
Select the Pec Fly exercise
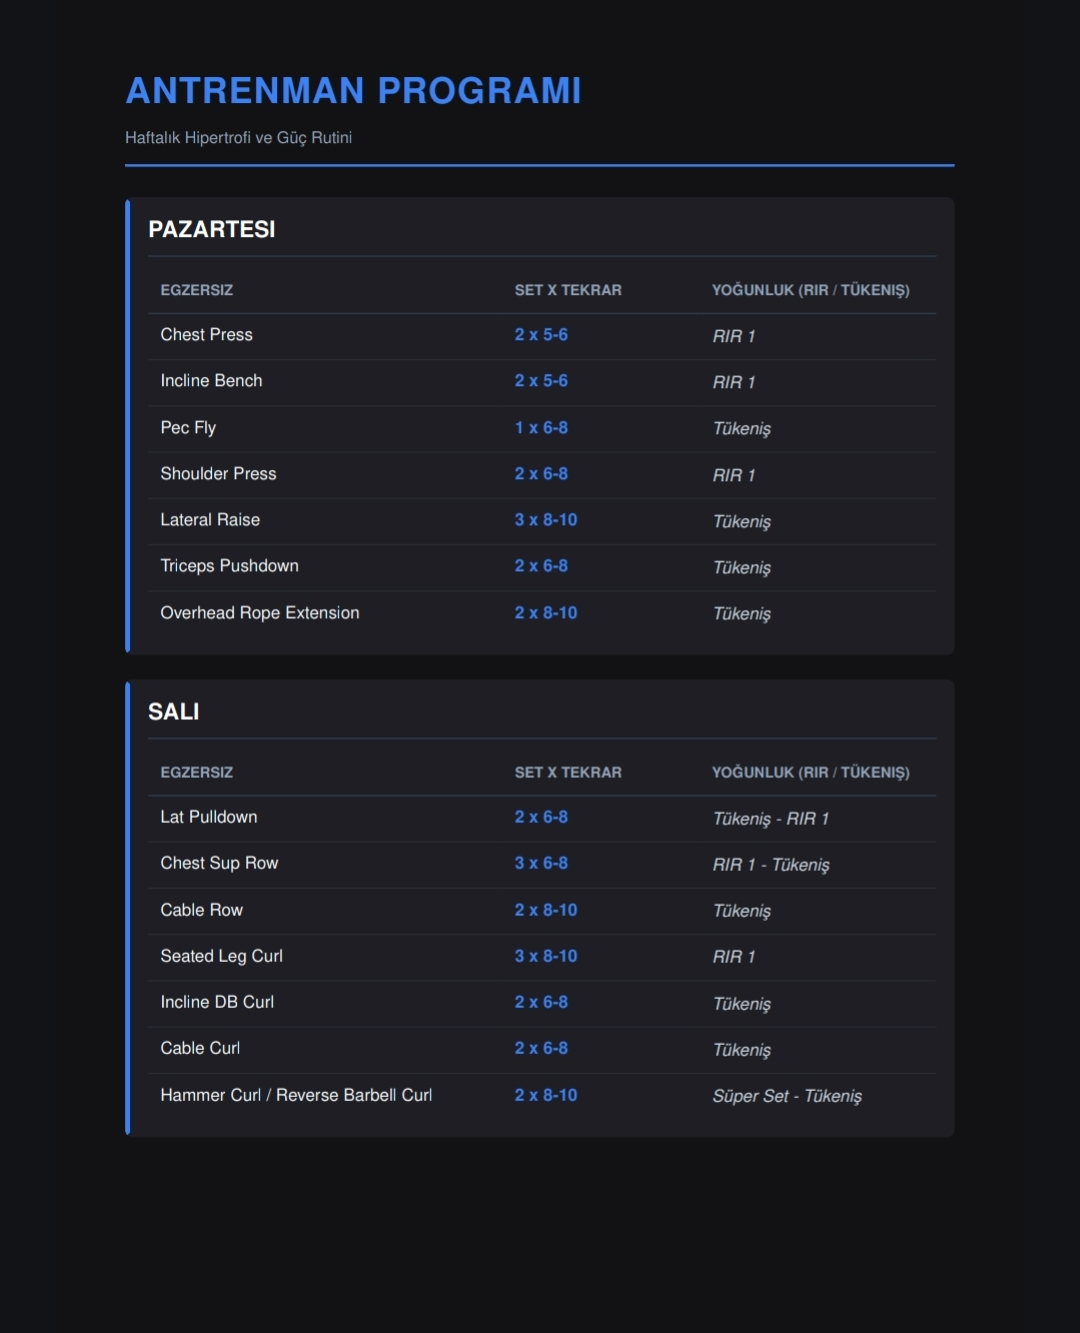(188, 428)
